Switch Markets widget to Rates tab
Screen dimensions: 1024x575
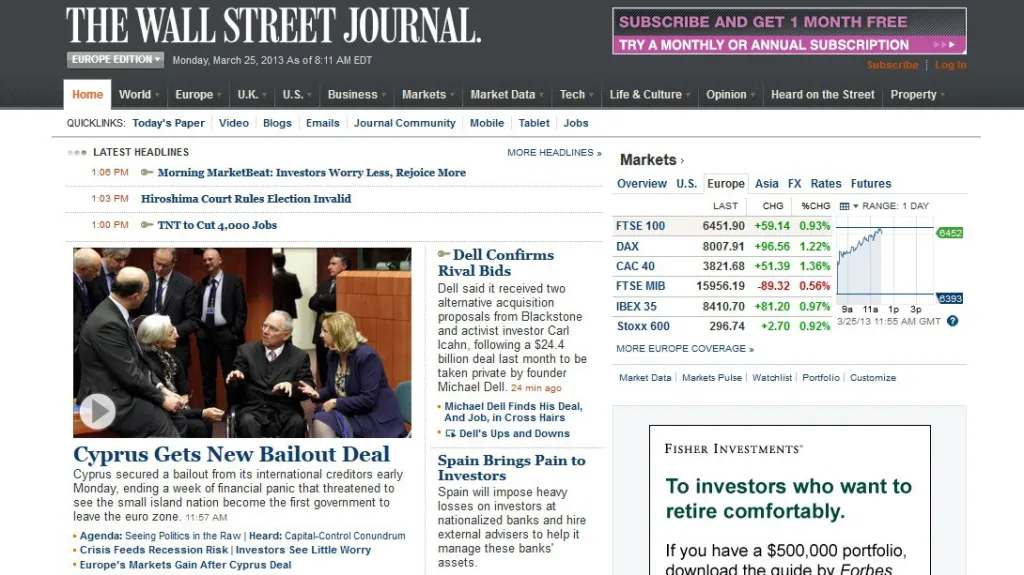tap(826, 184)
